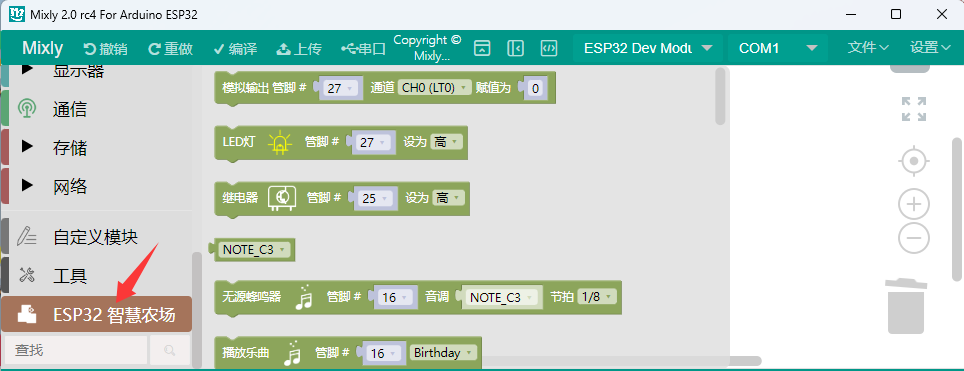Zoom in the workspace with plus icon

(914, 204)
